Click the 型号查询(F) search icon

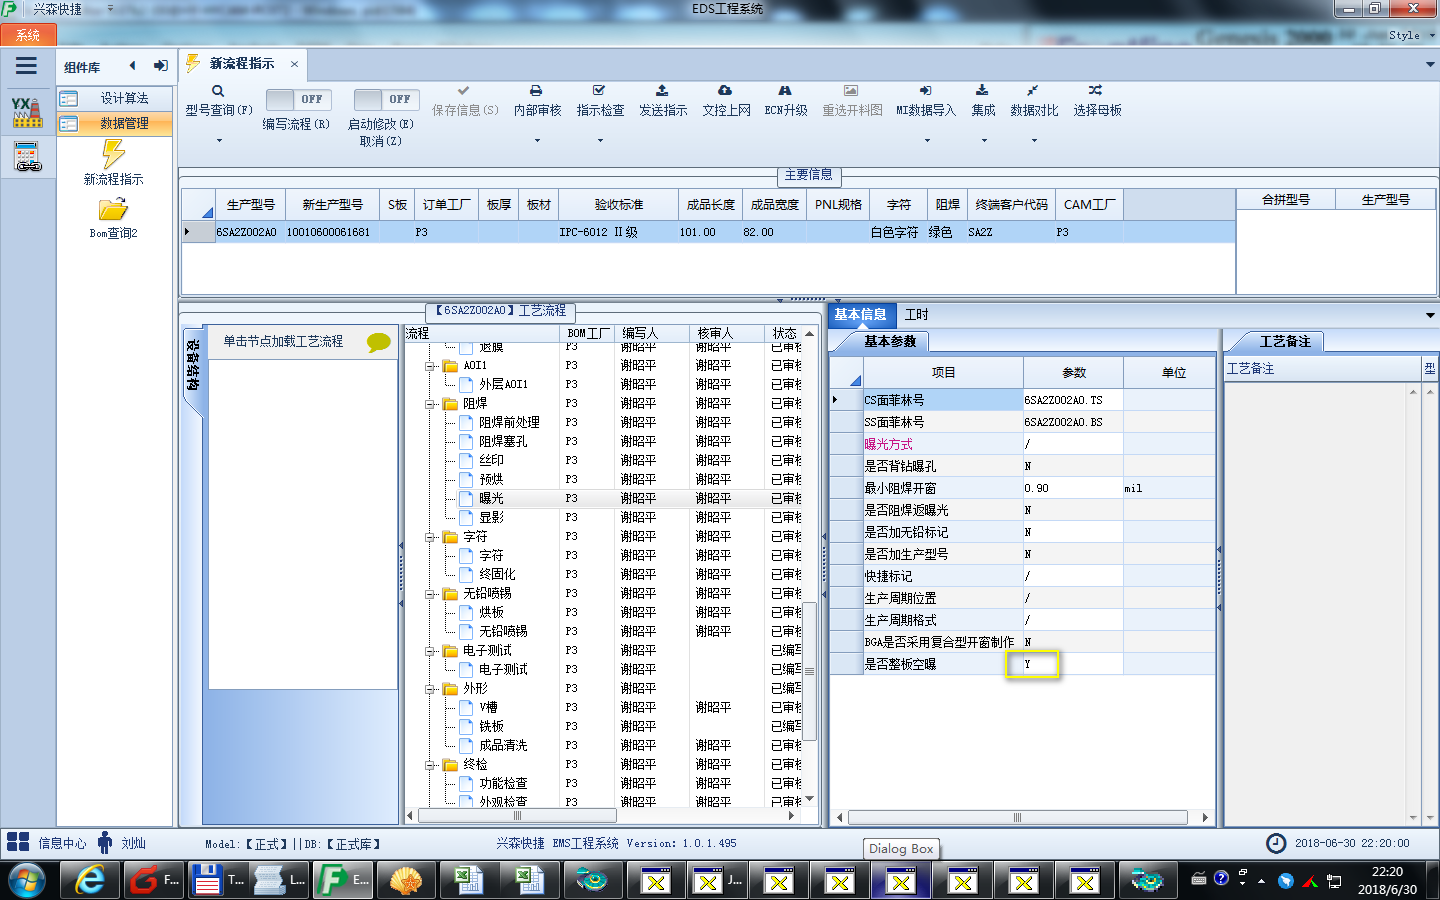pos(218,91)
